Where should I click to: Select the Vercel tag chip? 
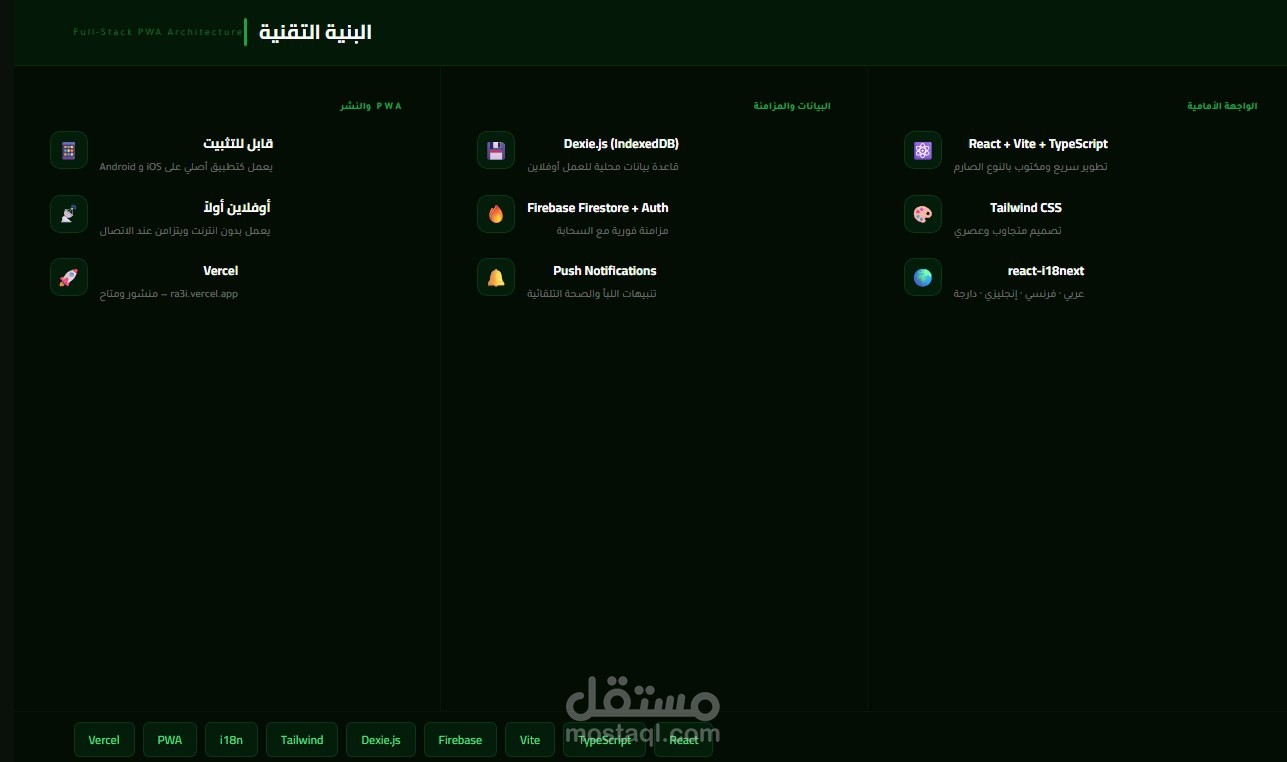[x=104, y=740]
